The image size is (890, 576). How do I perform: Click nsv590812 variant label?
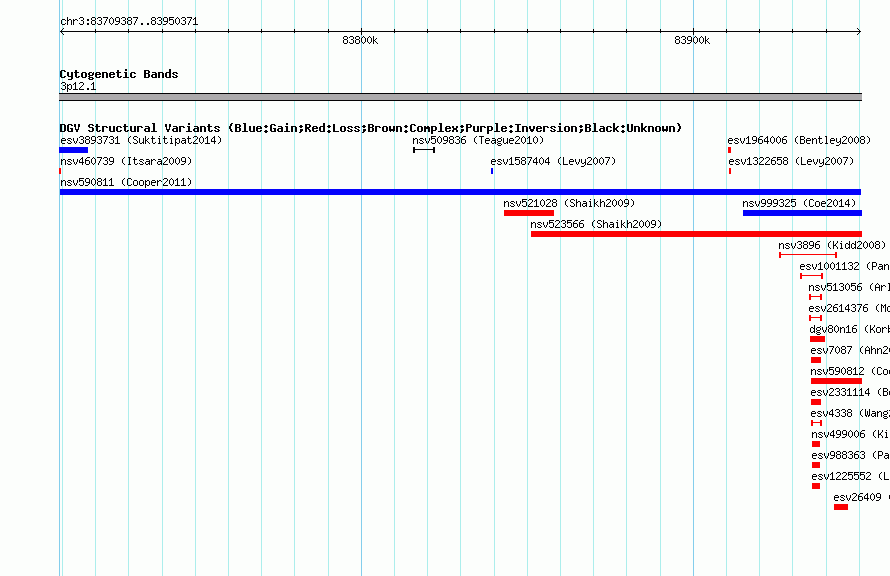[x=850, y=371]
